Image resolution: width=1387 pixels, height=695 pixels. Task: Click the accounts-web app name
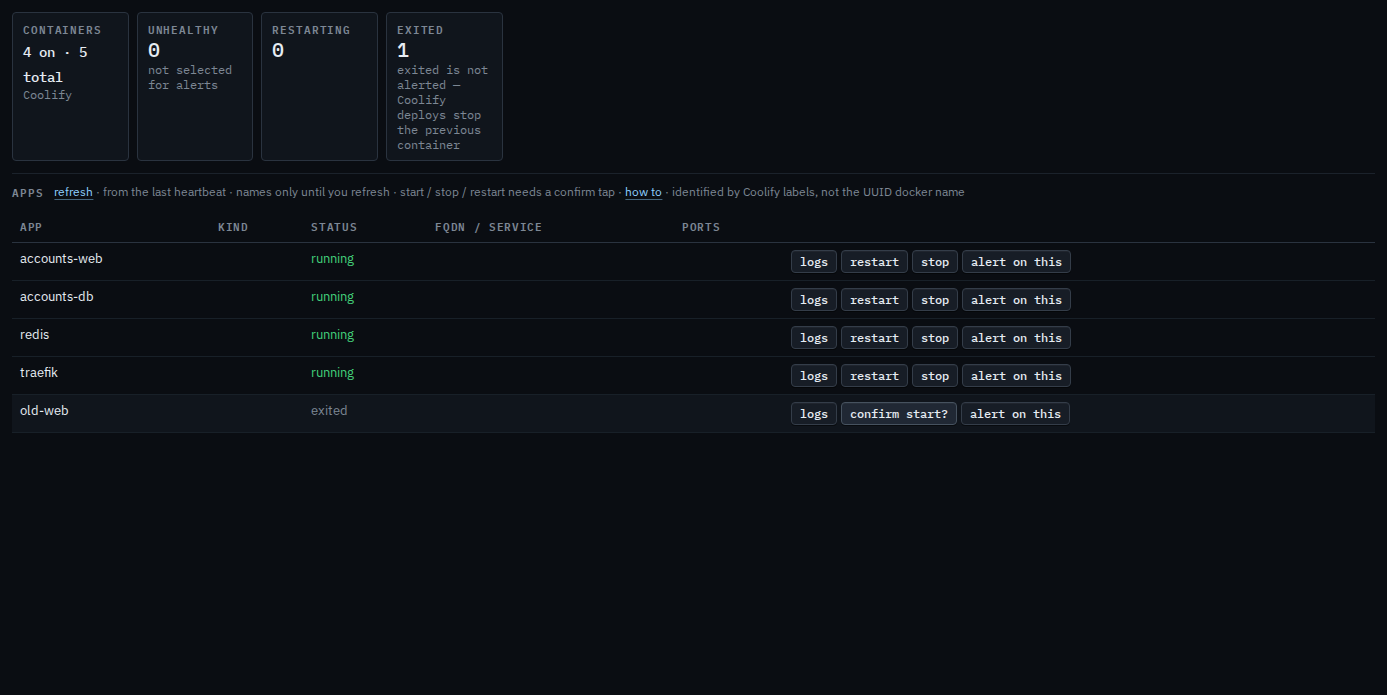pyautogui.click(x=61, y=259)
